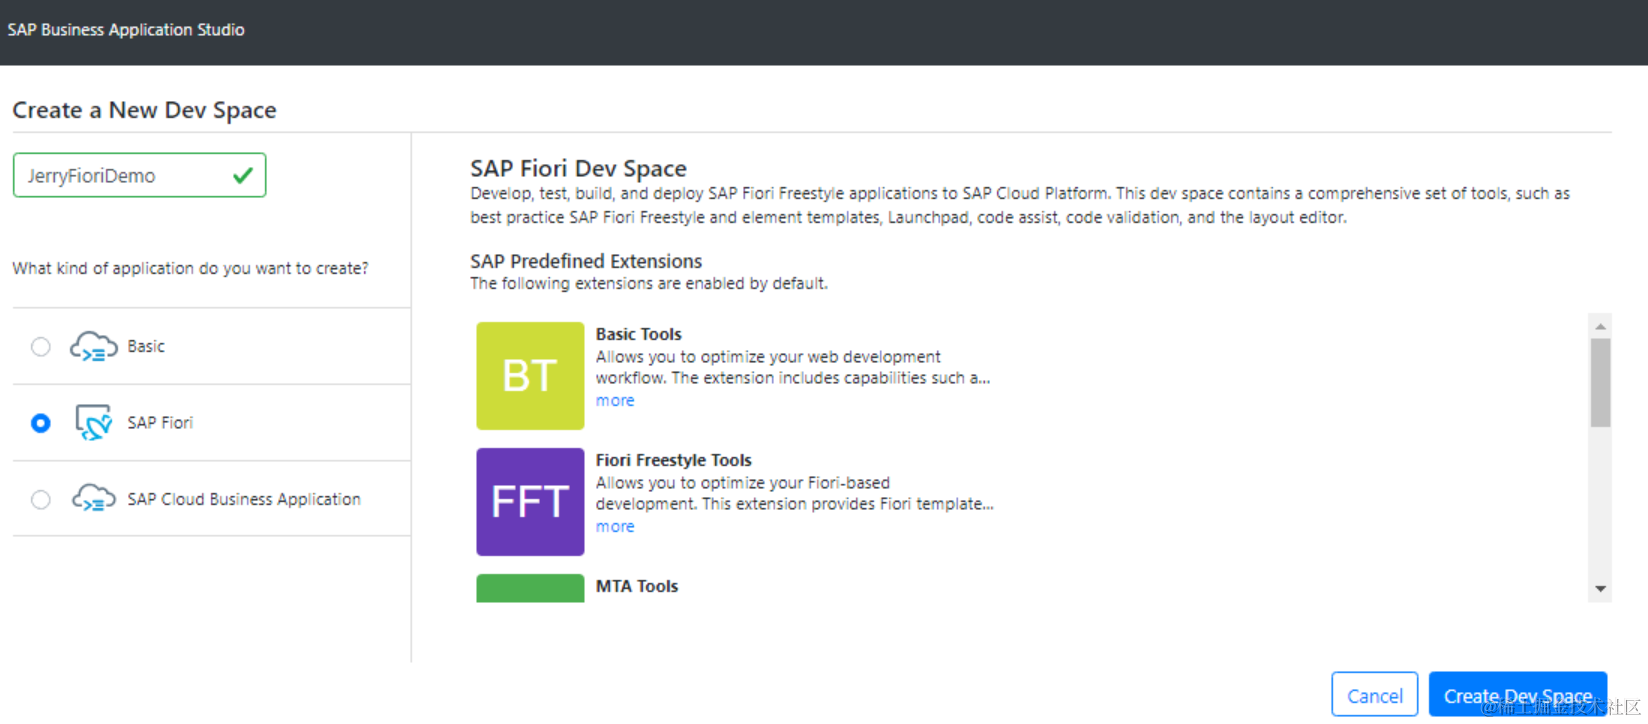Expand 'more' under Fiori Freestyle Tools

click(x=615, y=527)
